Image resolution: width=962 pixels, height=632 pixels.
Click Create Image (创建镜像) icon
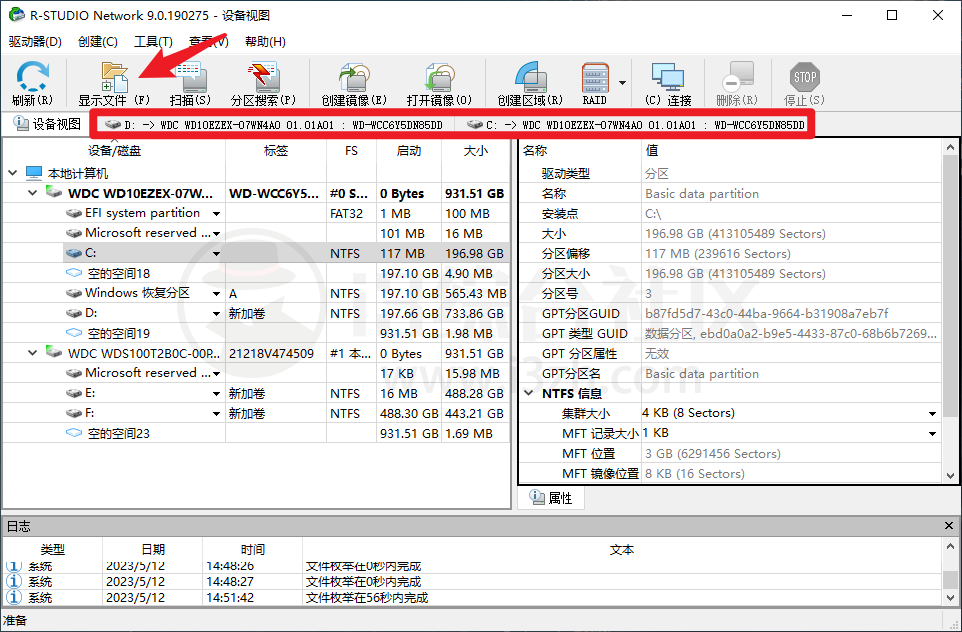coord(354,83)
